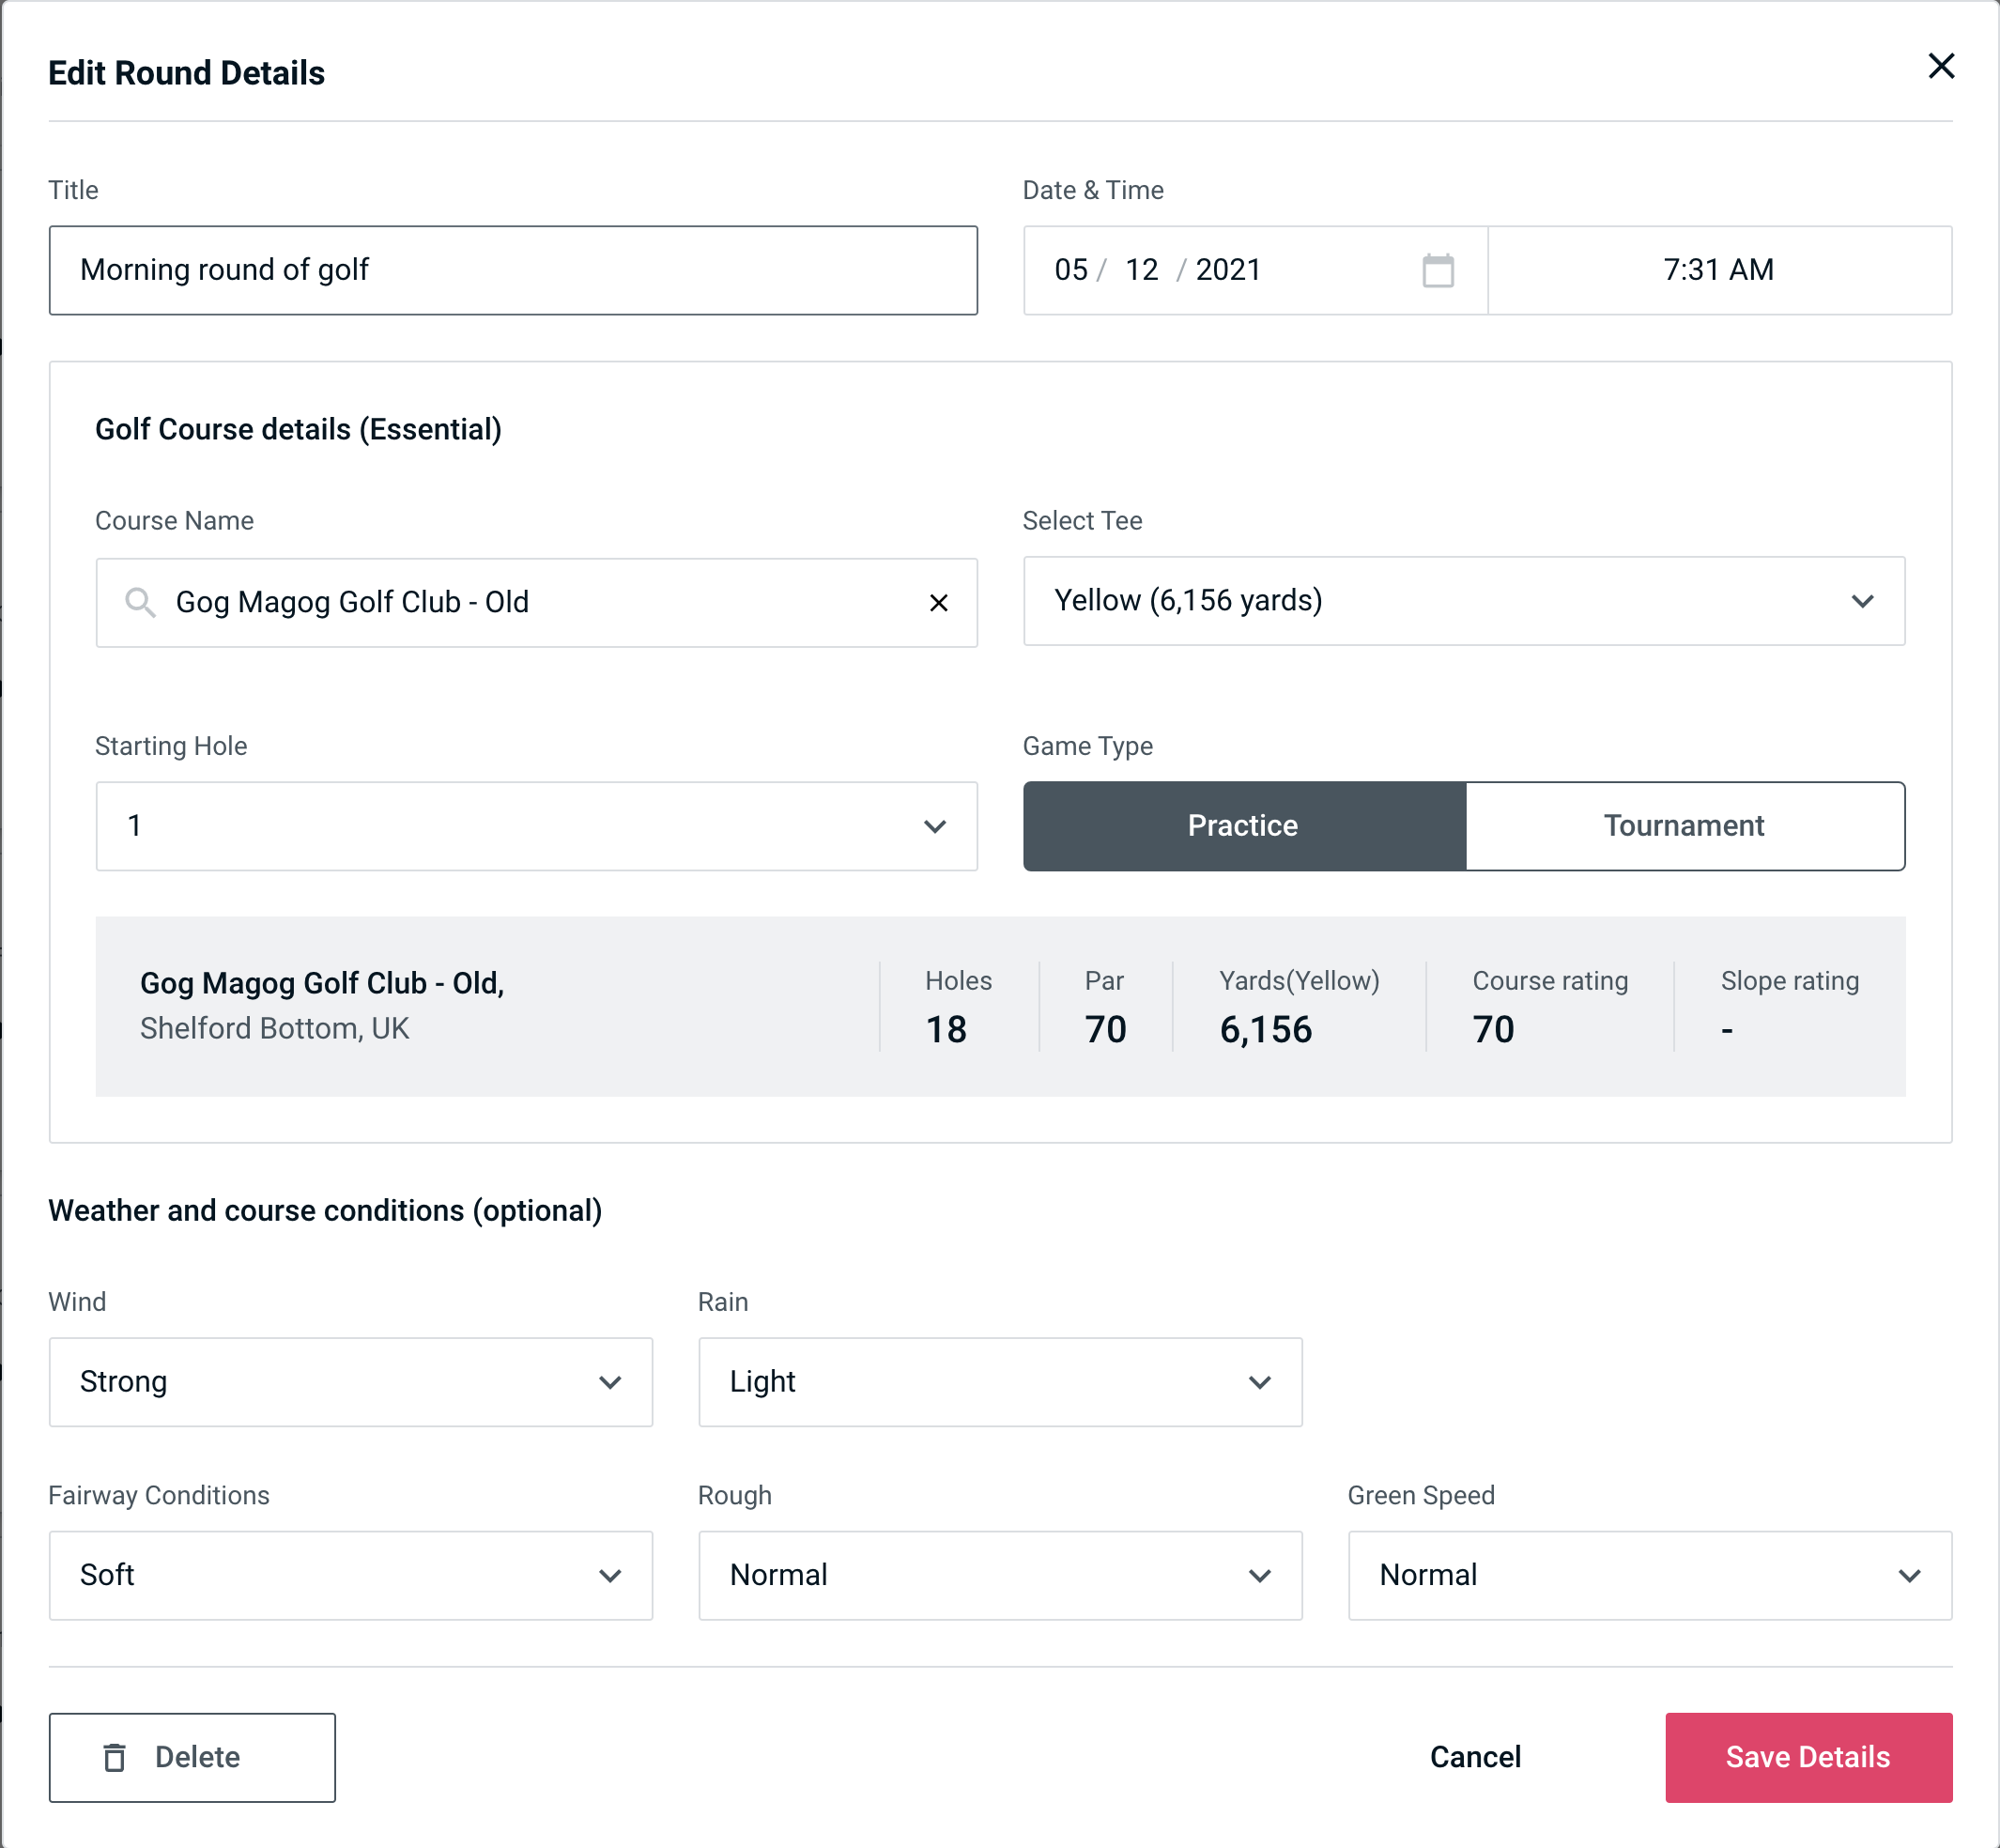Expand the Fairway Conditions dropdown

pyautogui.click(x=350, y=1573)
